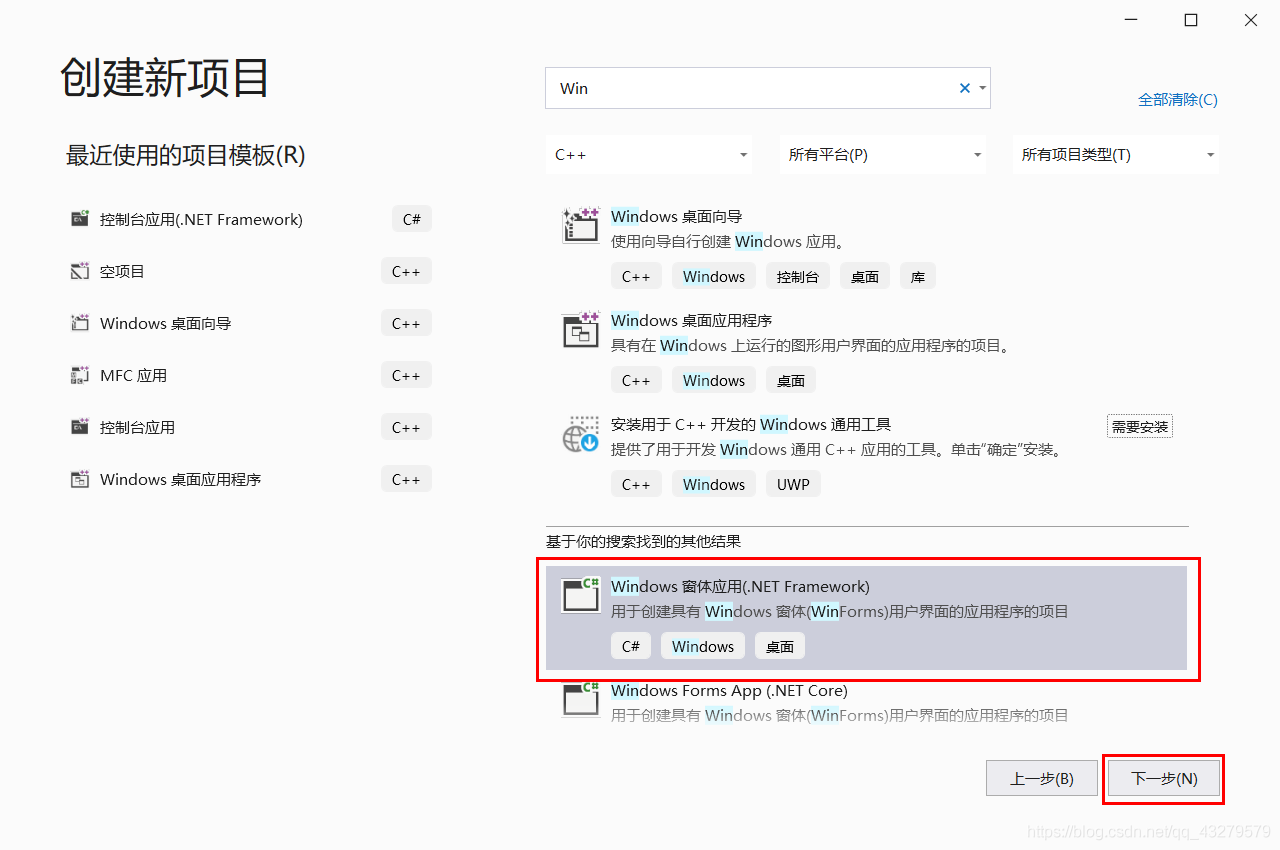The width and height of the screenshot is (1280, 850).
Task: Click the recent Windows 桌面向导 icon
Action: [80, 323]
